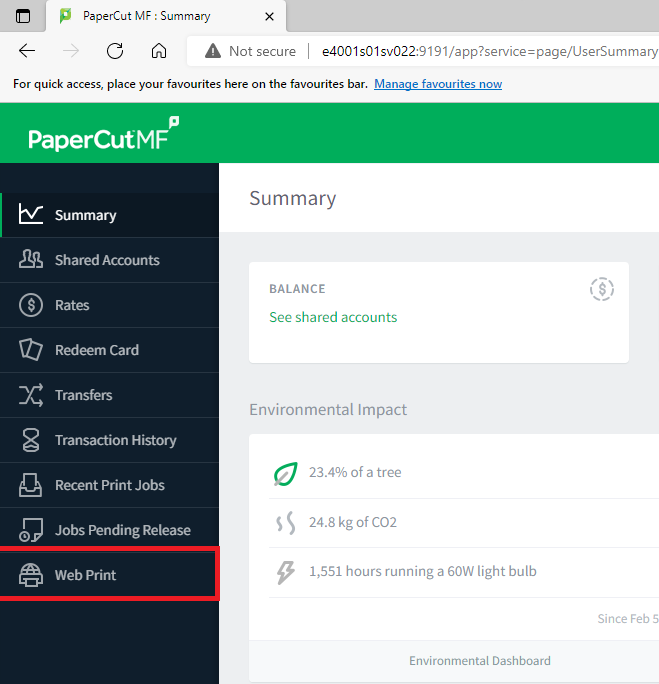Show Jobs Pending Release

coord(109,530)
